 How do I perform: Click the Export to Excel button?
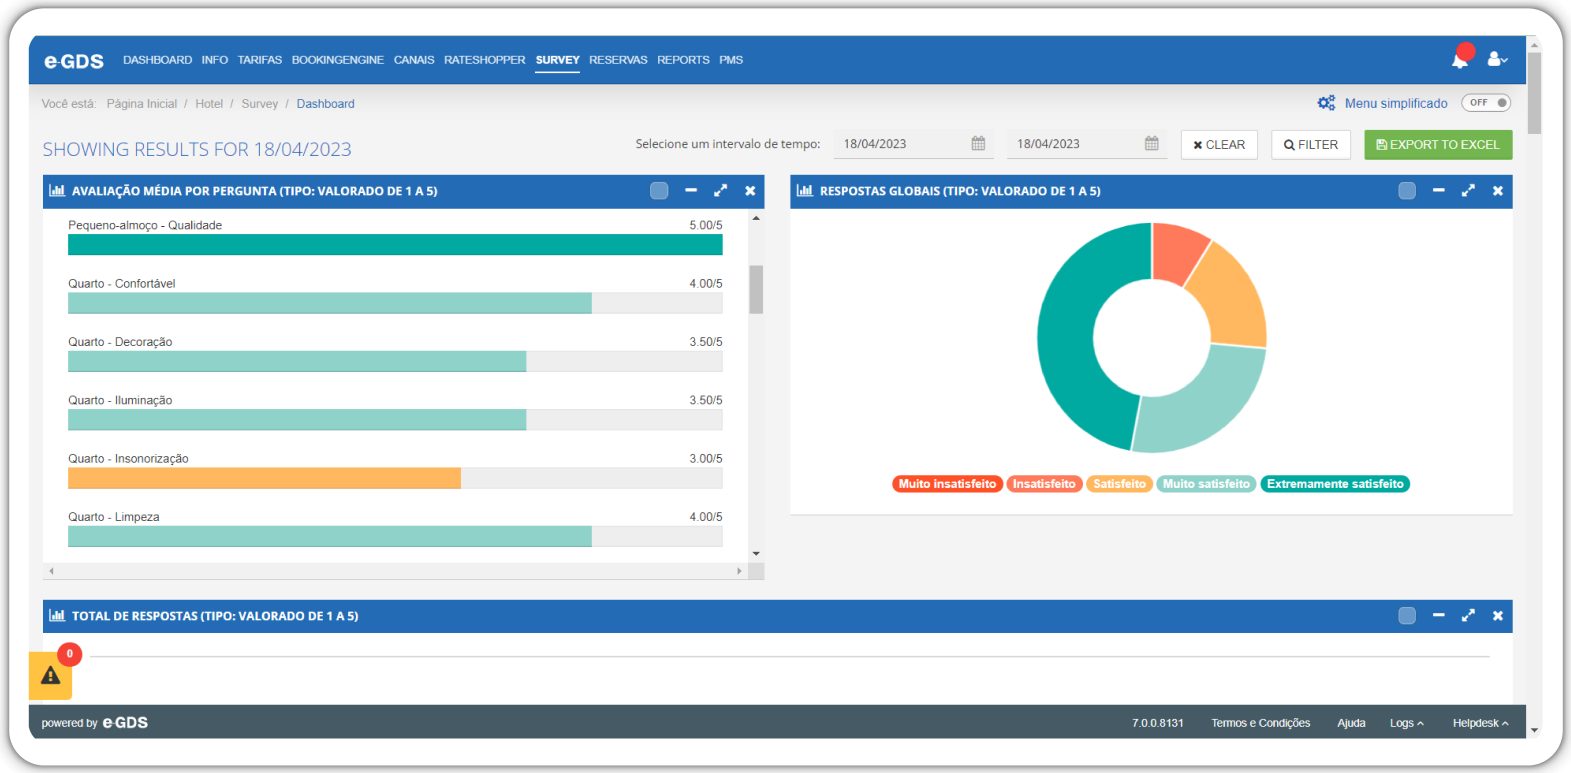[1438, 145]
